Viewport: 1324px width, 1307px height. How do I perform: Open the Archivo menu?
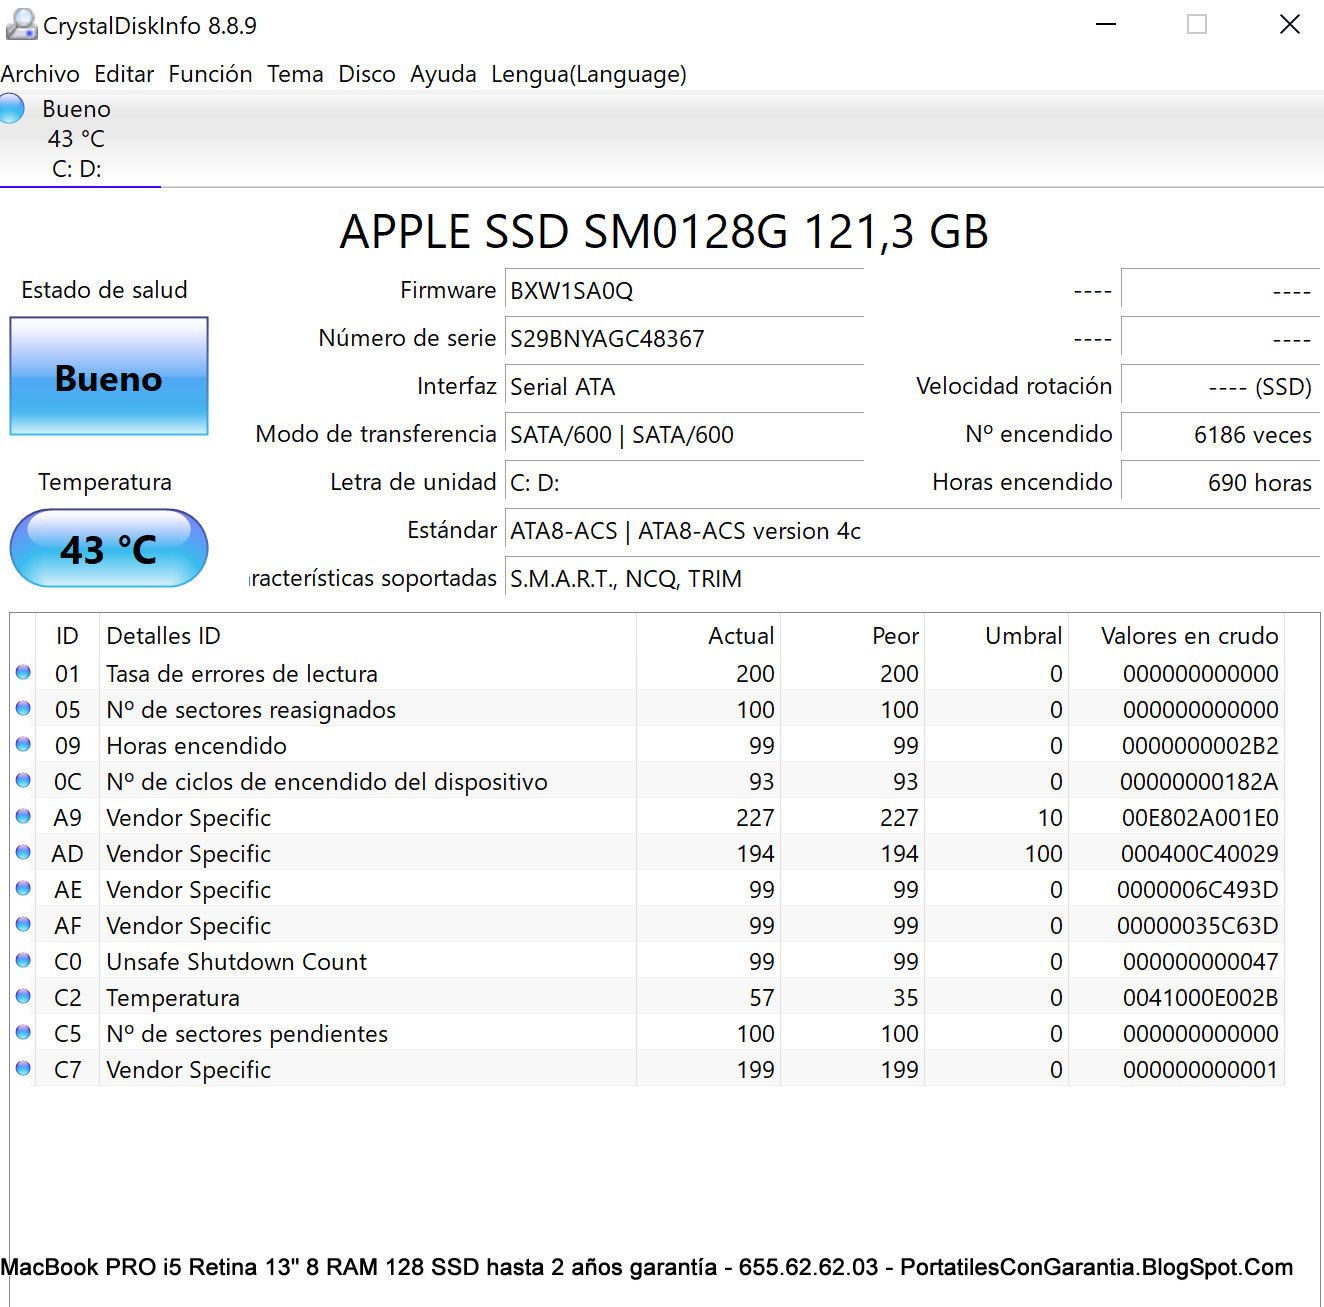(40, 74)
